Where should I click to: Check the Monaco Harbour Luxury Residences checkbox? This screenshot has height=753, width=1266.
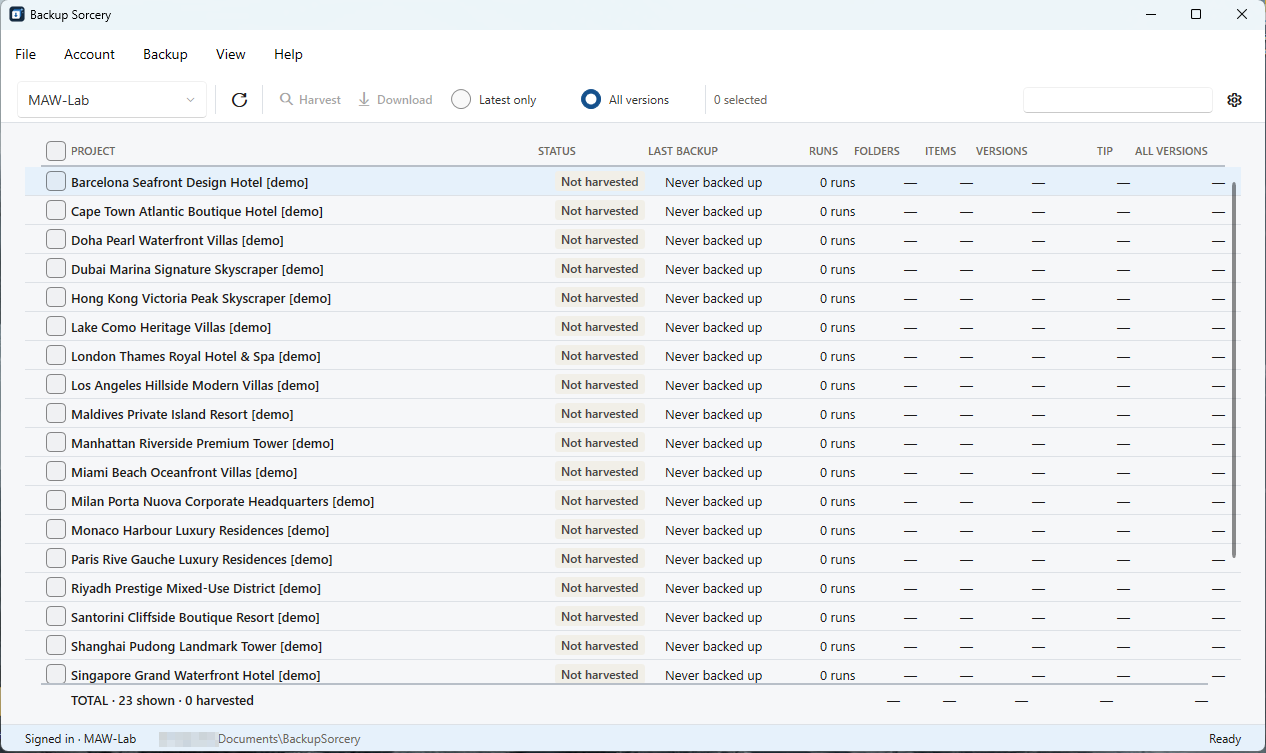(x=56, y=530)
